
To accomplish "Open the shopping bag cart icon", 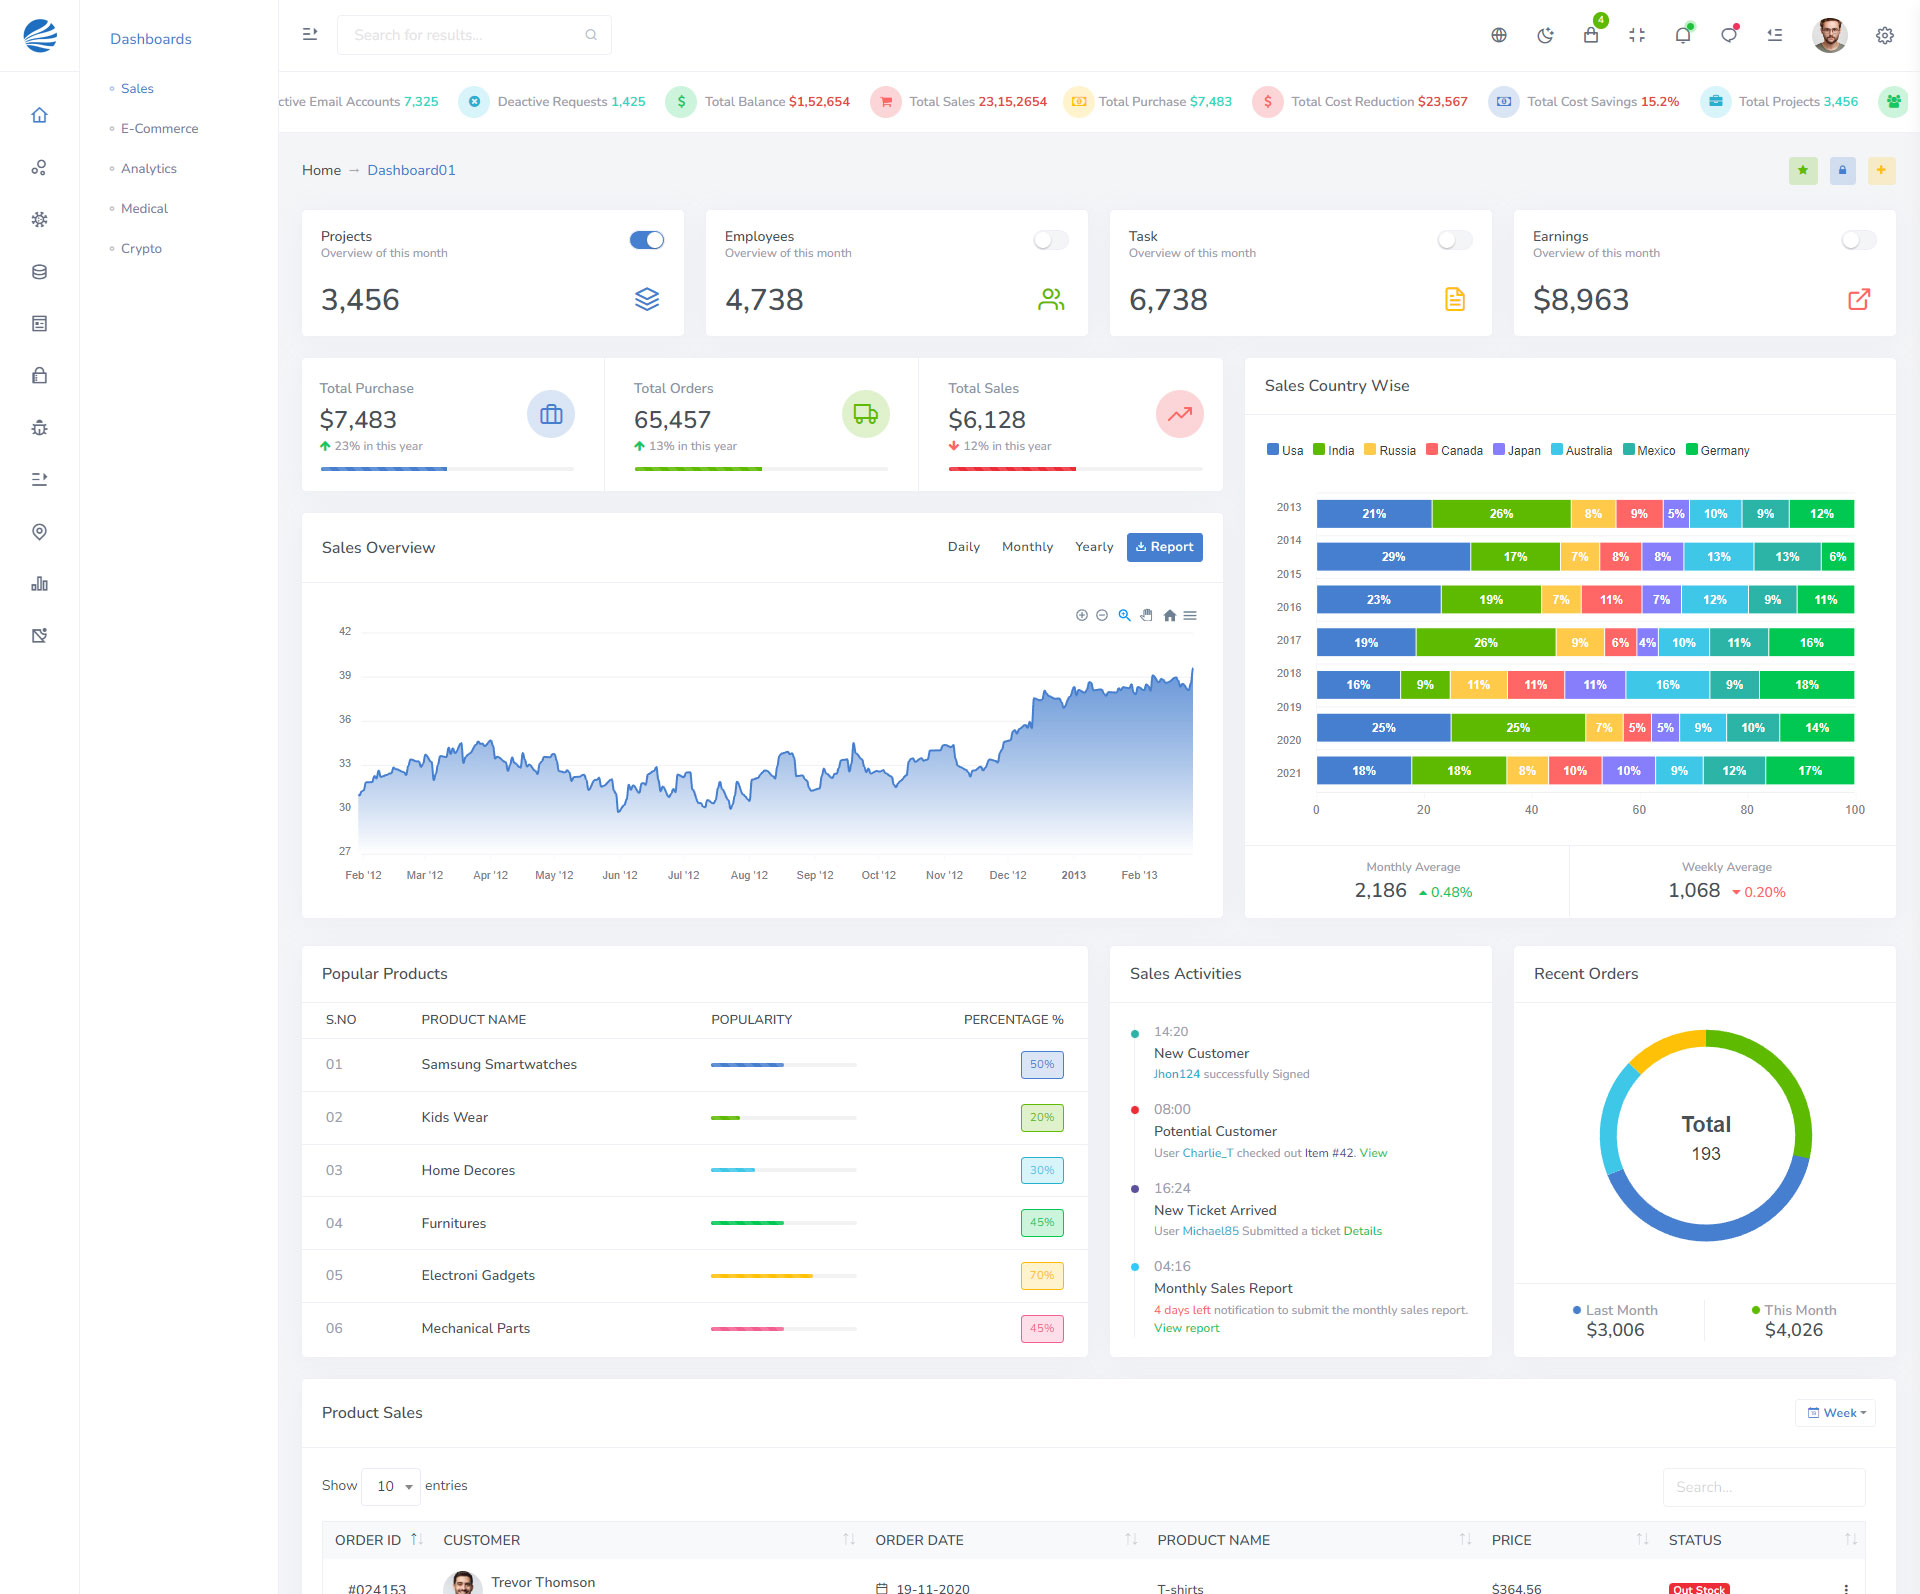I will [1591, 35].
